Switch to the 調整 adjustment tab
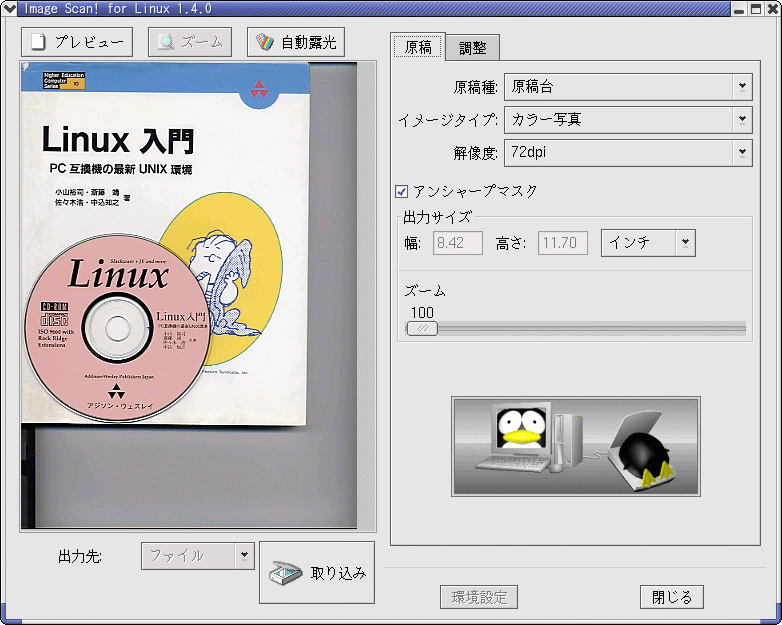Viewport: 782px width, 625px height. tap(472, 48)
